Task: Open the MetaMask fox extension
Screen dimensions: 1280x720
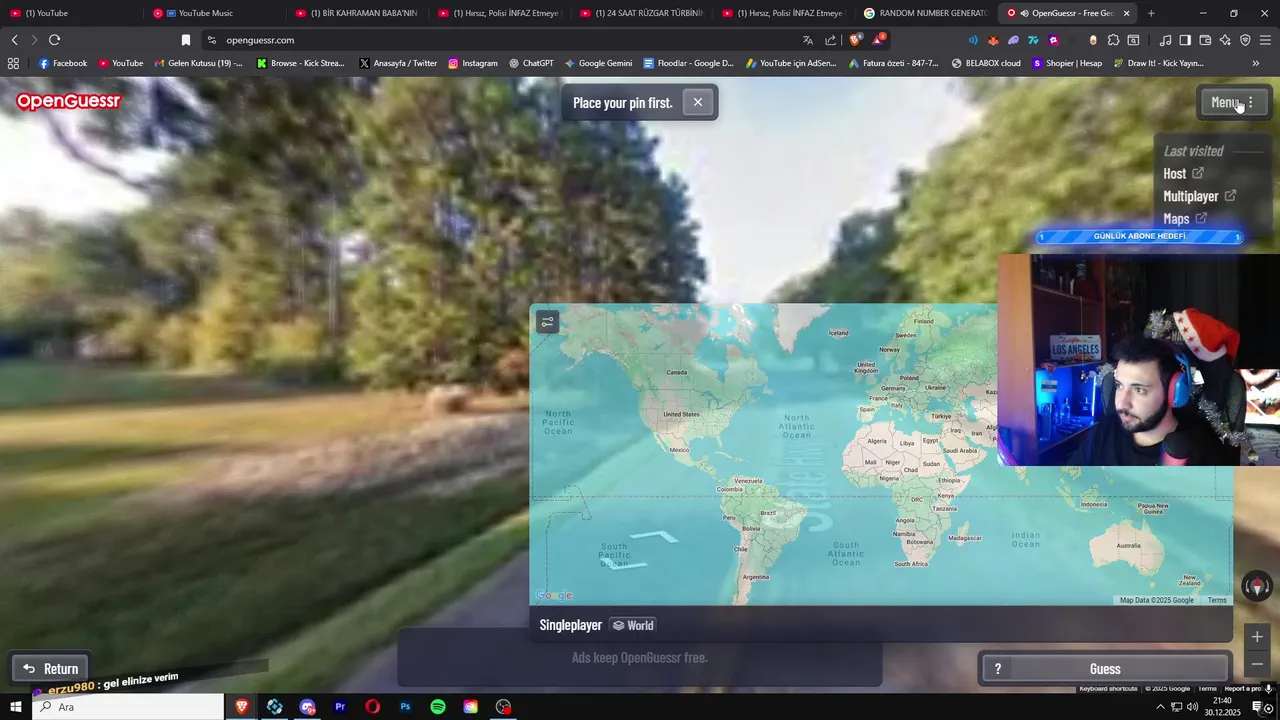Action: pyautogui.click(x=993, y=40)
